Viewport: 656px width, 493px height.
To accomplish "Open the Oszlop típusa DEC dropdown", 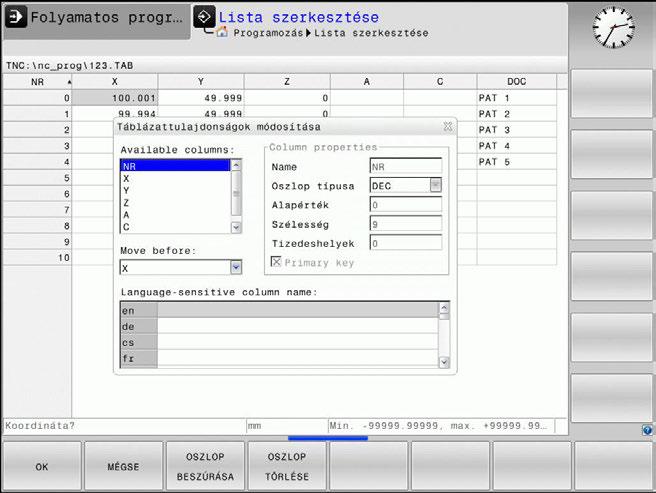I will tap(436, 185).
